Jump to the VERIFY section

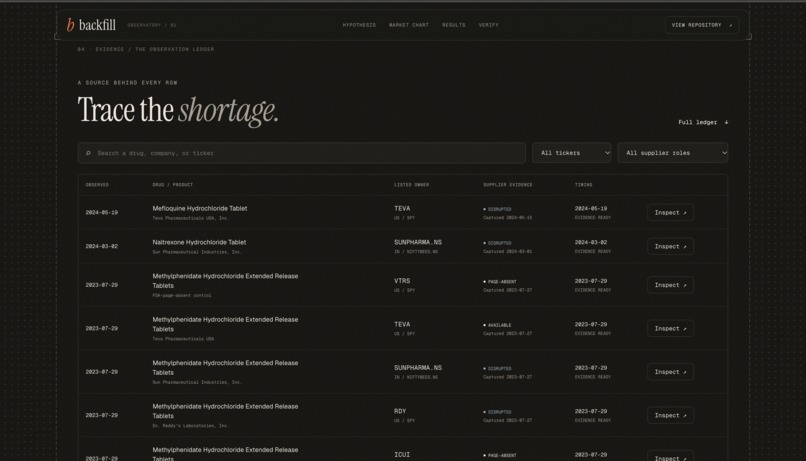(488, 25)
